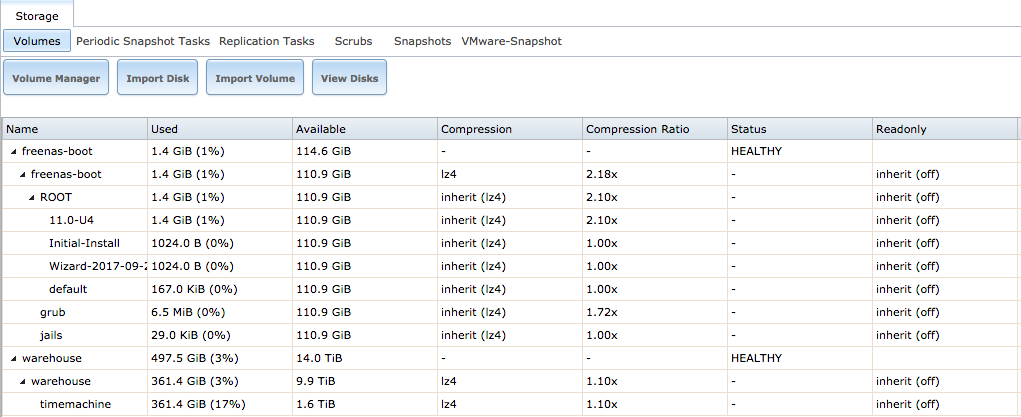Viewport: 1021px width, 417px height.
Task: Select the timemachine dataset row
Action: point(75,404)
